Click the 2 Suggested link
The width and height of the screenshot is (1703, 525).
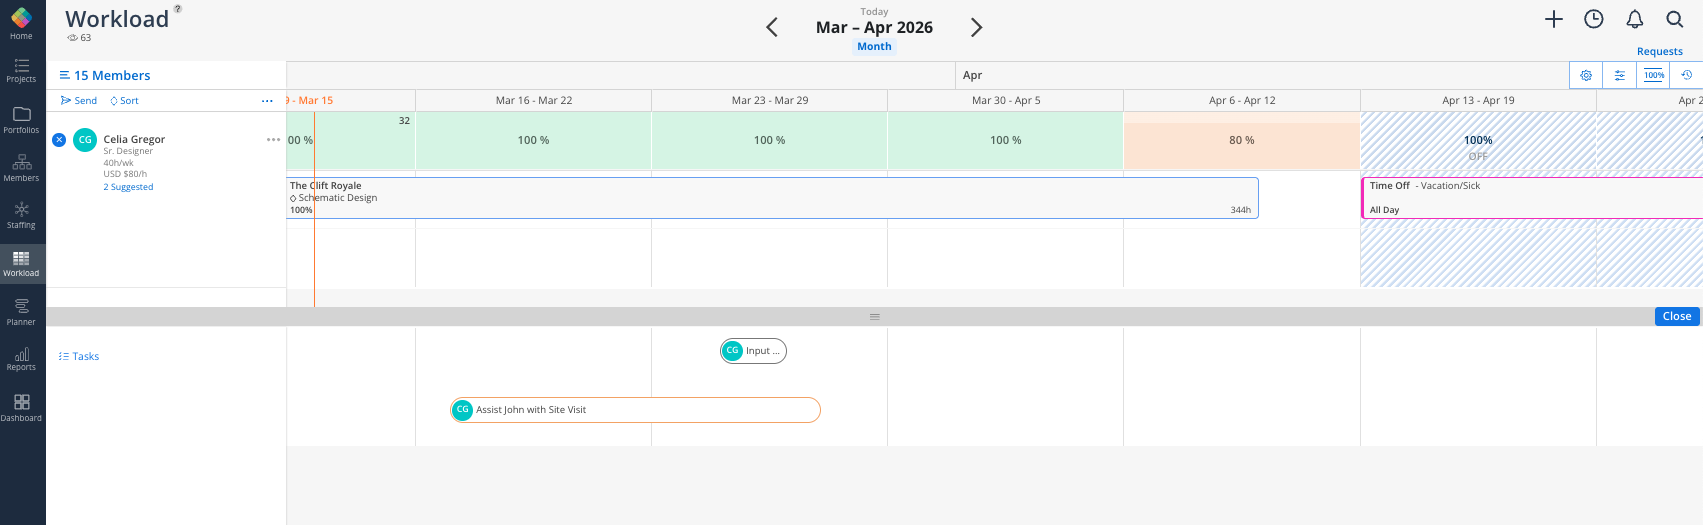tap(128, 187)
